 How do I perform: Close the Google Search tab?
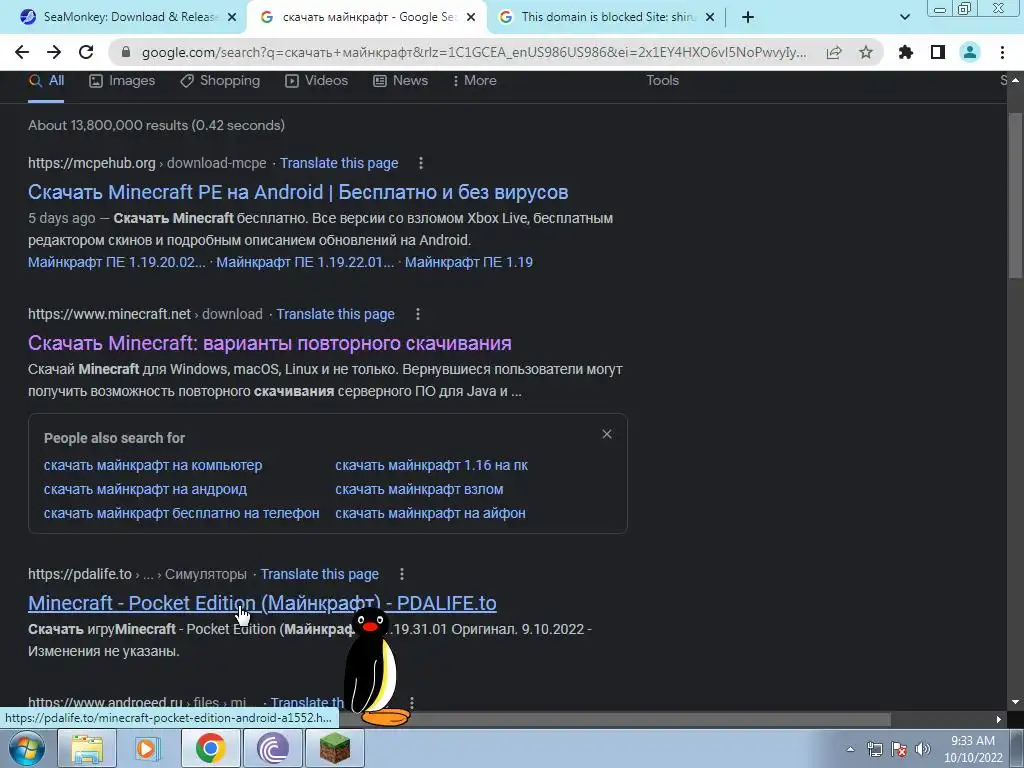471,17
